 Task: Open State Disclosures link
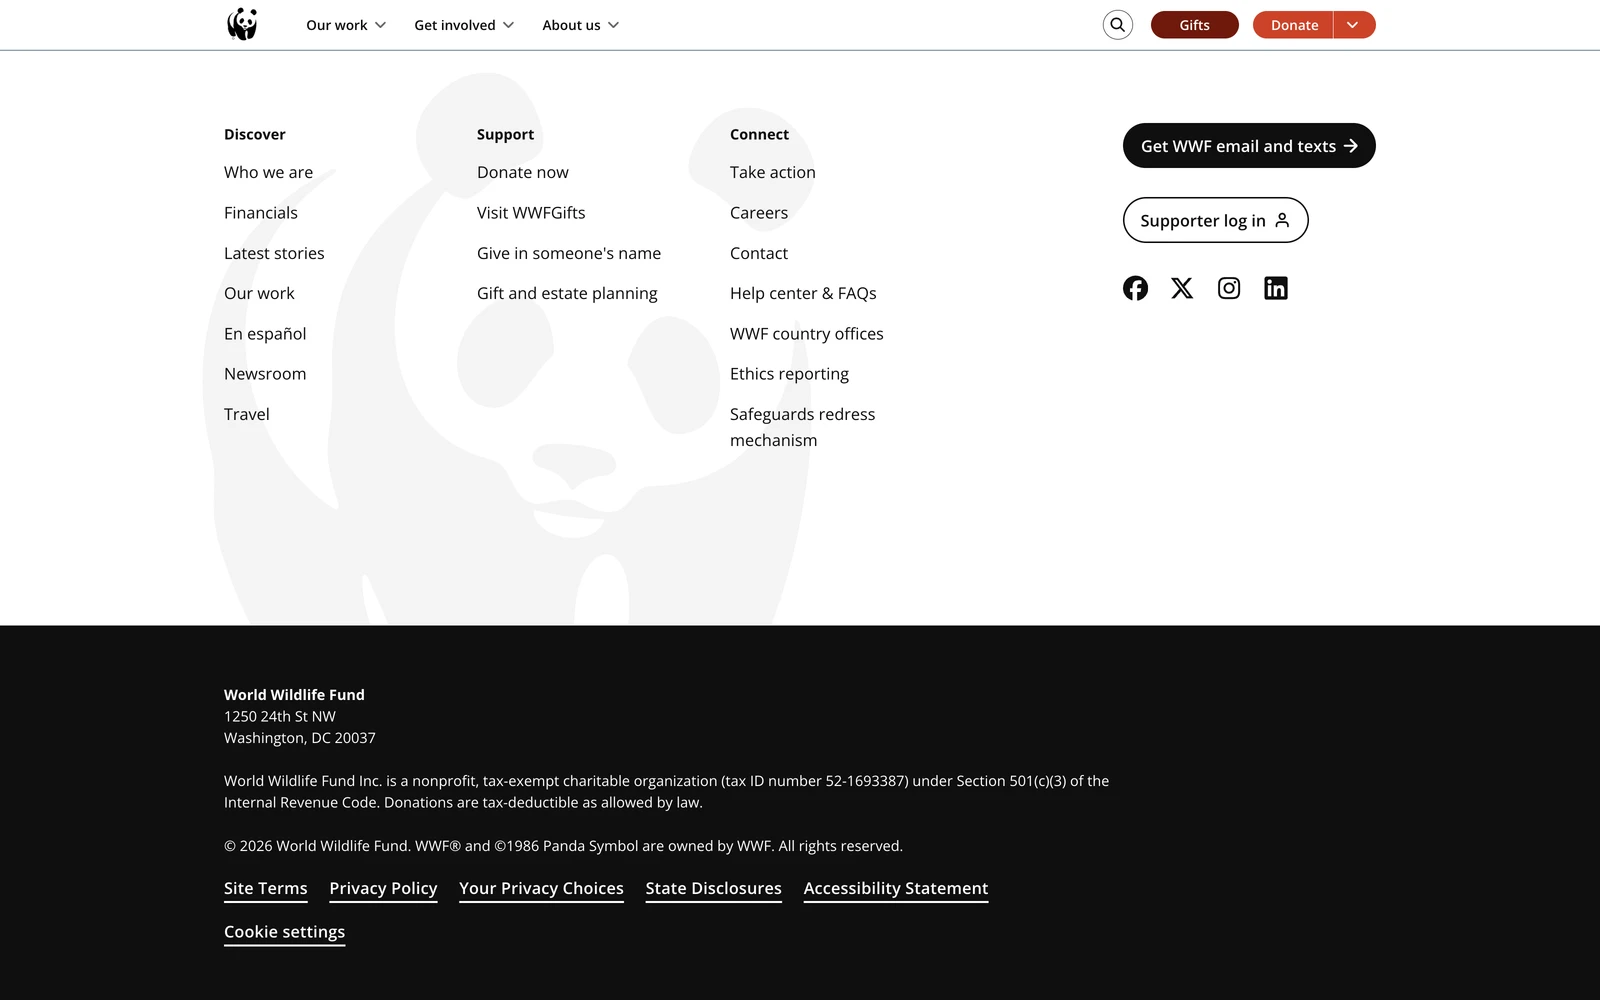(714, 889)
